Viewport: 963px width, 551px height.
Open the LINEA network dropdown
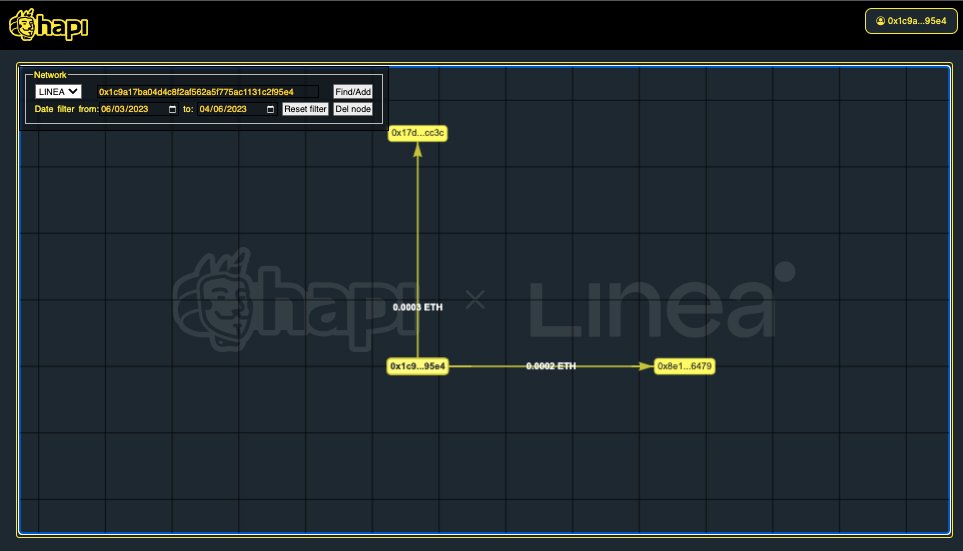pos(58,92)
